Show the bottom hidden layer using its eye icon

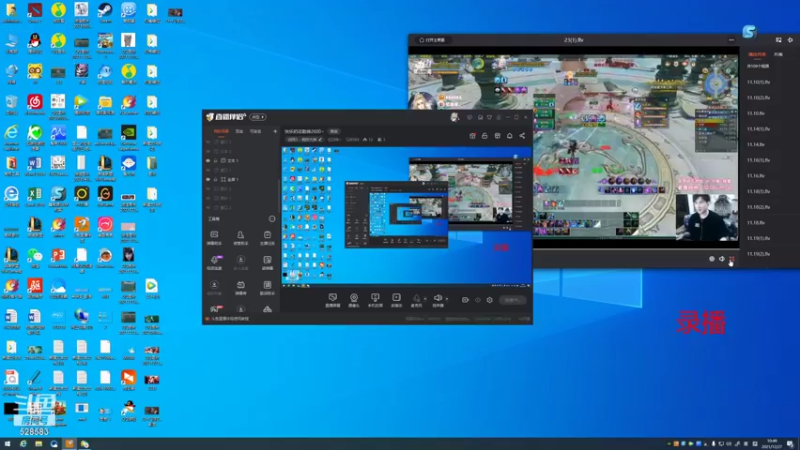click(x=208, y=208)
